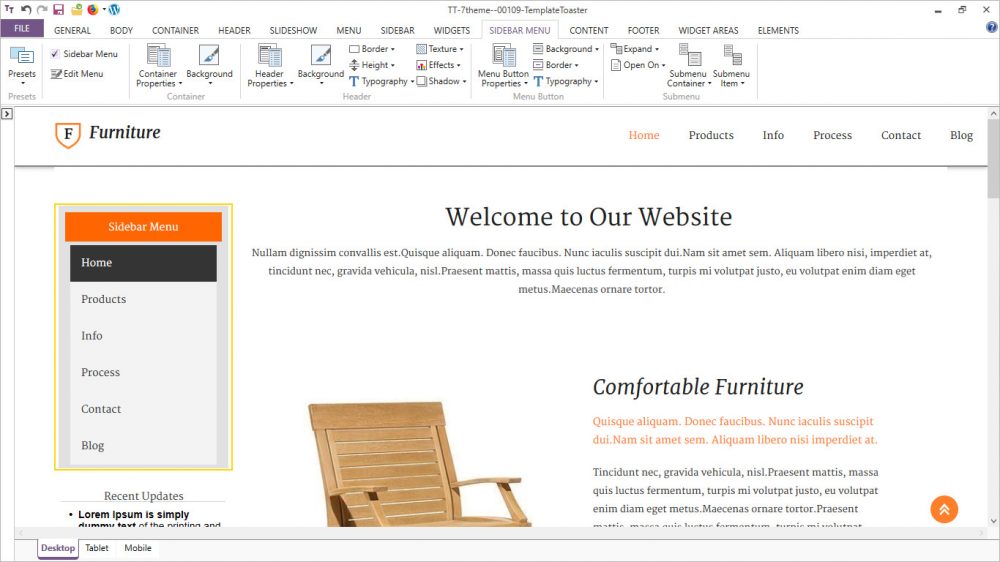Switch to the WIDGET AREAS ribbon tab

point(708,31)
